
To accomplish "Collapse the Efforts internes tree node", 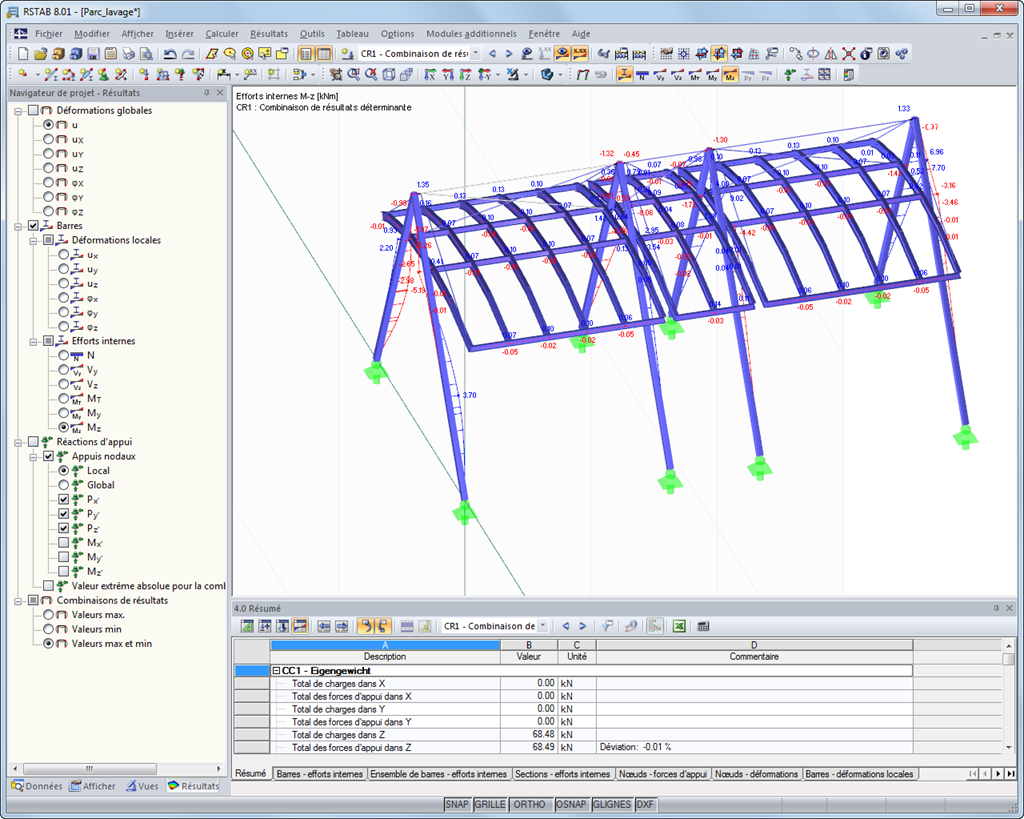I will pyautogui.click(x=33, y=341).
